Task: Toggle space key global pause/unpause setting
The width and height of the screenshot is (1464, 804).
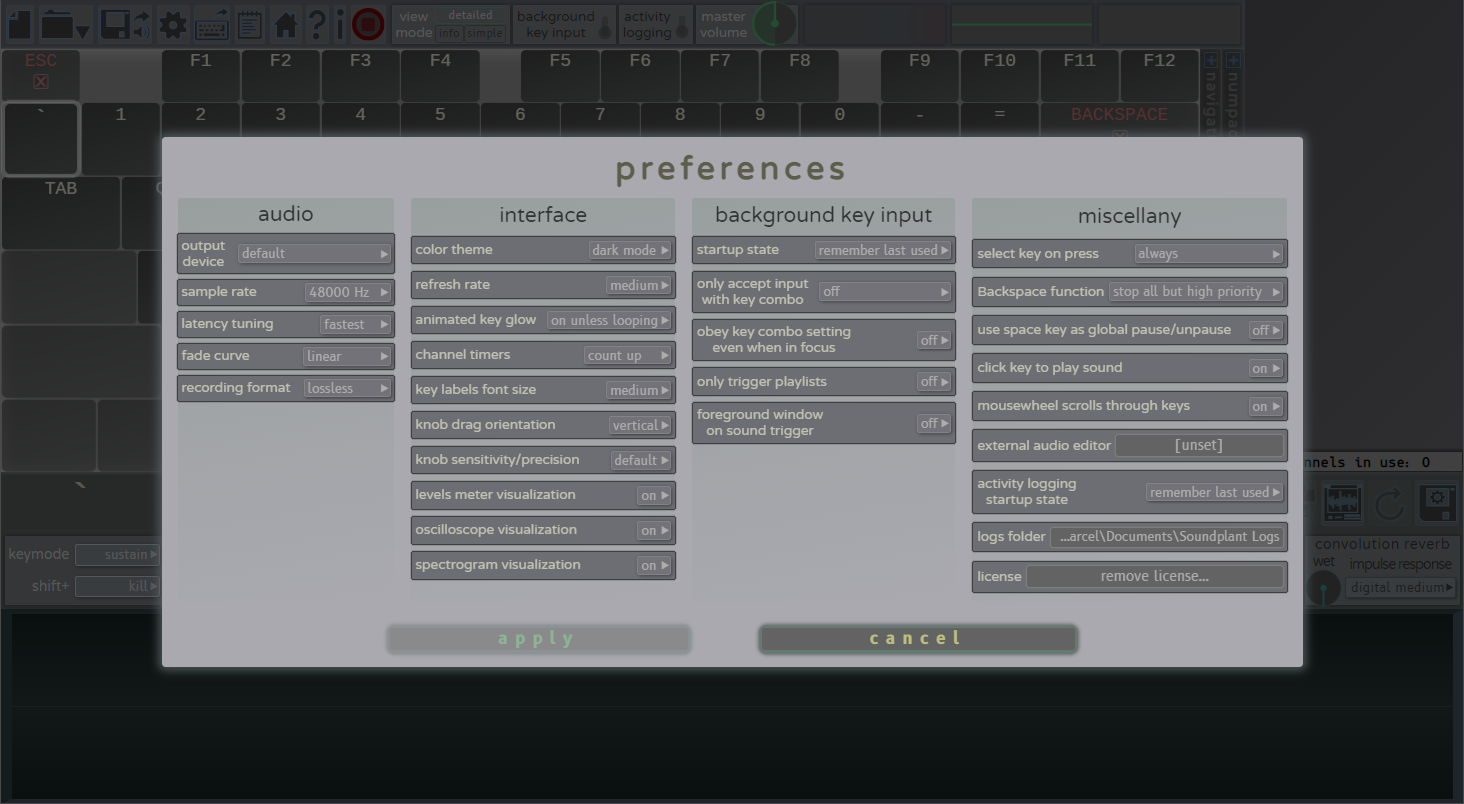Action: (1265, 330)
